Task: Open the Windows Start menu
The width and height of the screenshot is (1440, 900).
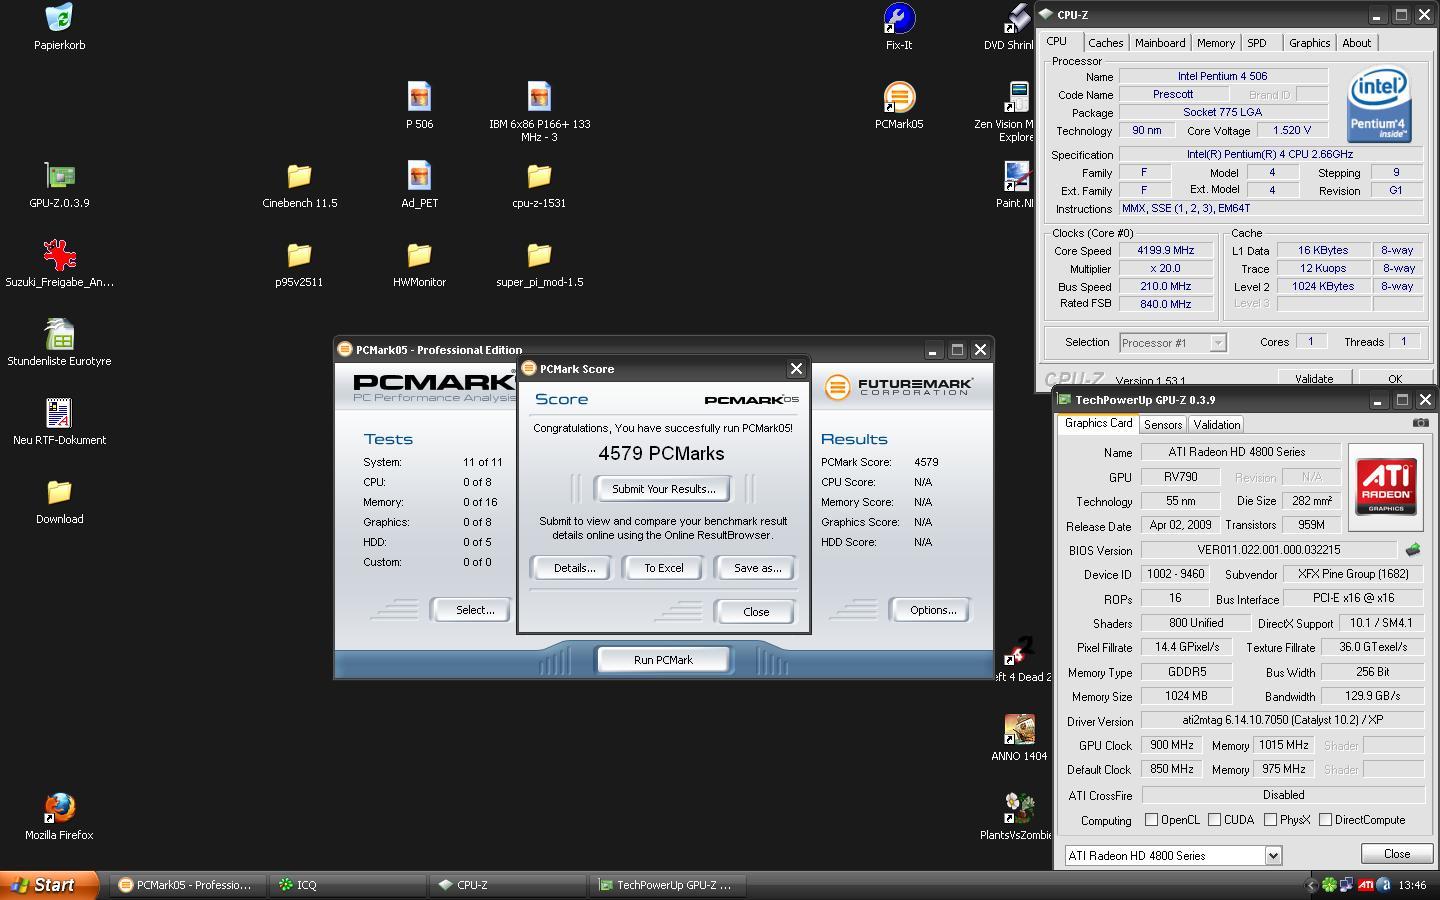Action: [50, 885]
